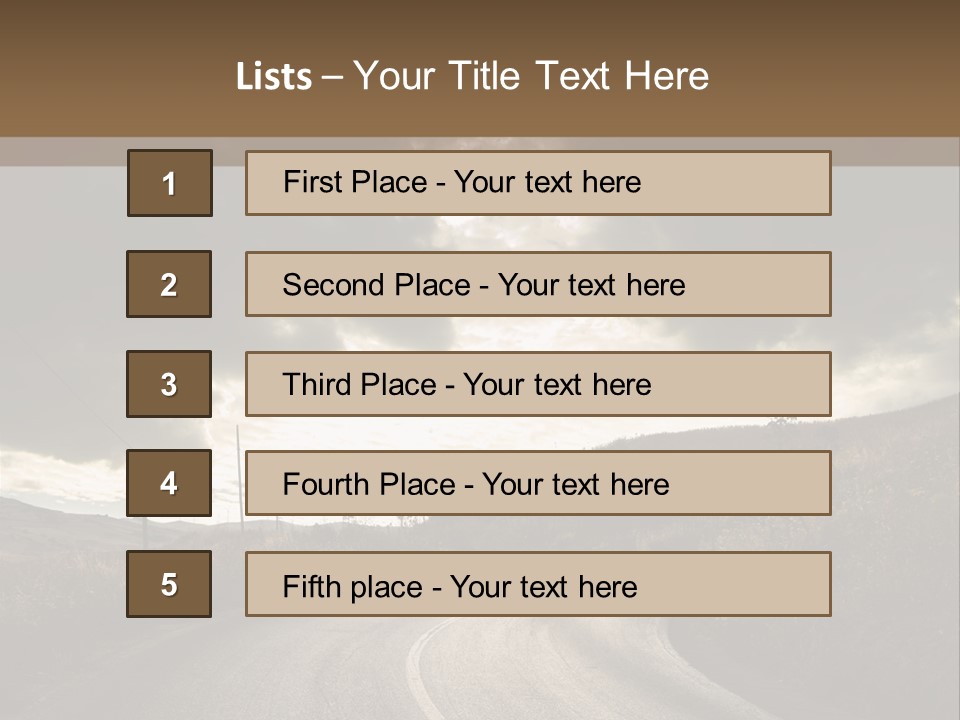Select the number 4 square

pos(169,483)
